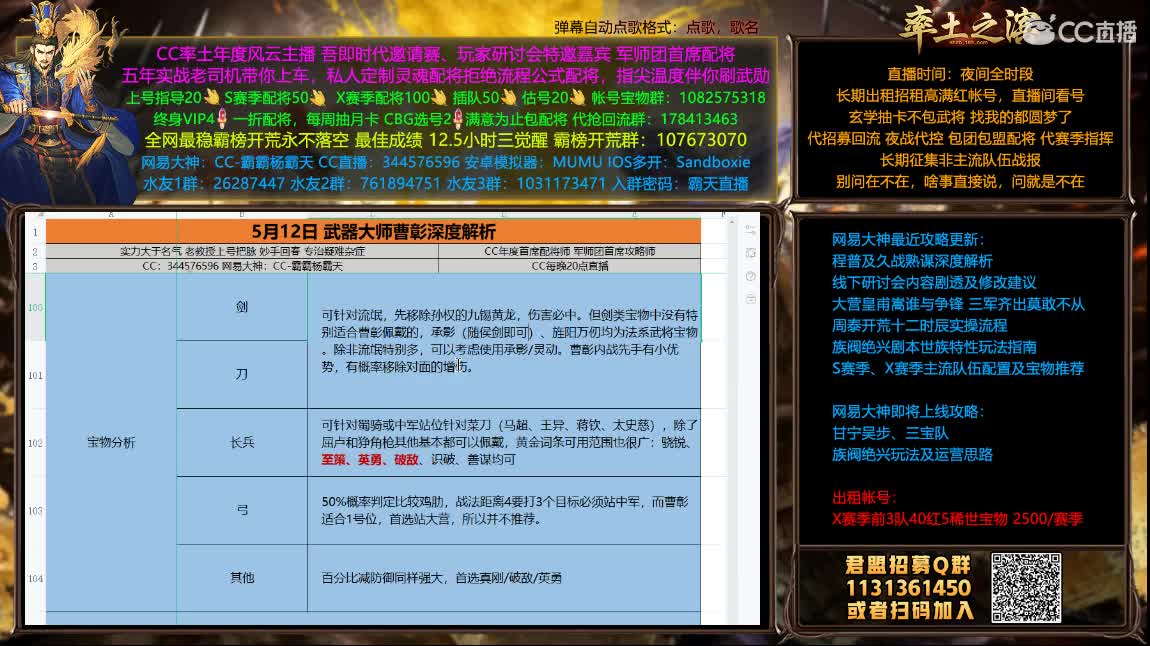Select the 刀 cell

click(242, 375)
